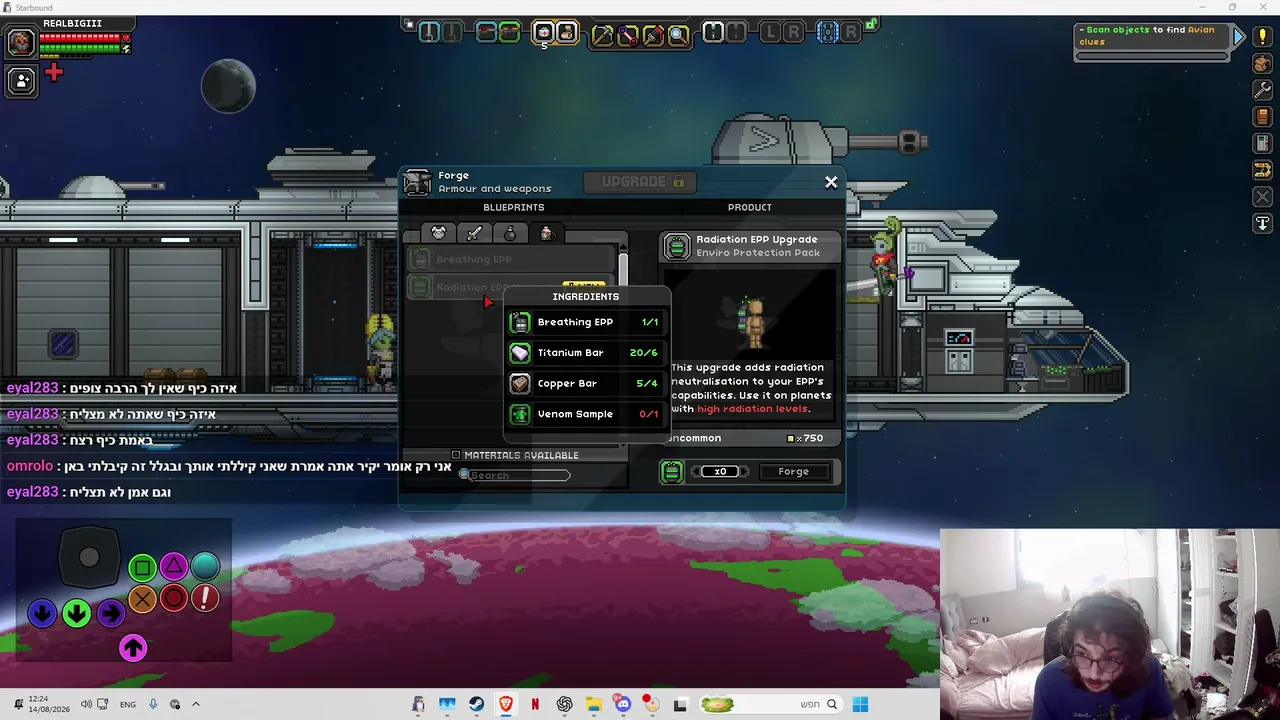Toggle the Materials Available checkbox

456,455
